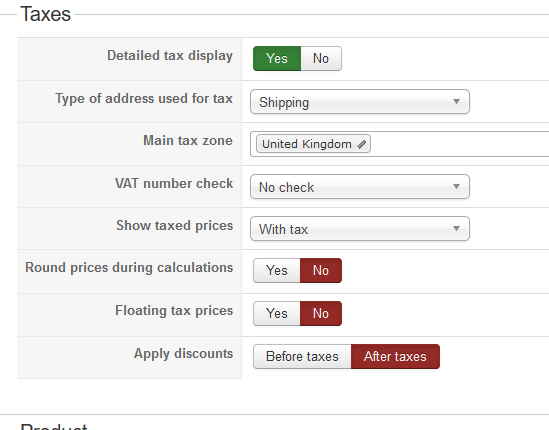Click the Taxes section heading

coord(46,14)
